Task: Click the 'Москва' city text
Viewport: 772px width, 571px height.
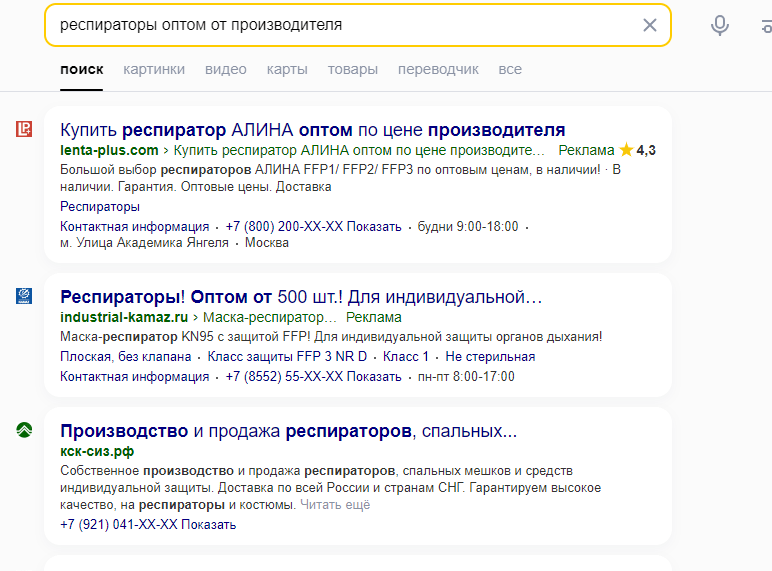Action: pyautogui.click(x=267, y=243)
